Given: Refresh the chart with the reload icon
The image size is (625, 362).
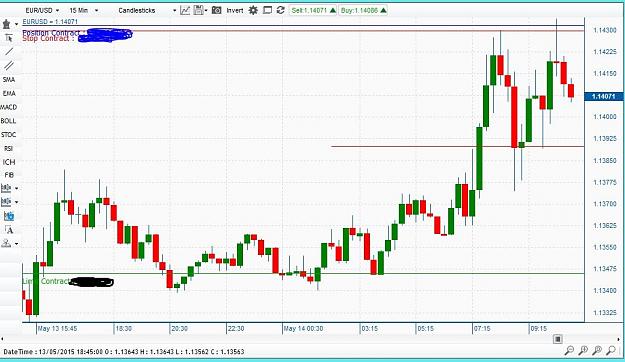Looking at the screenshot, I should pos(280,10).
